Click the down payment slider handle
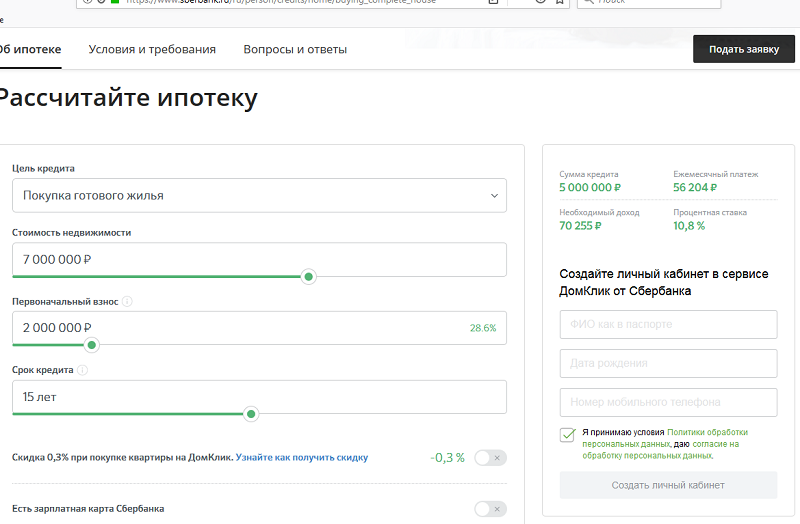The height and width of the screenshot is (524, 800). [92, 345]
